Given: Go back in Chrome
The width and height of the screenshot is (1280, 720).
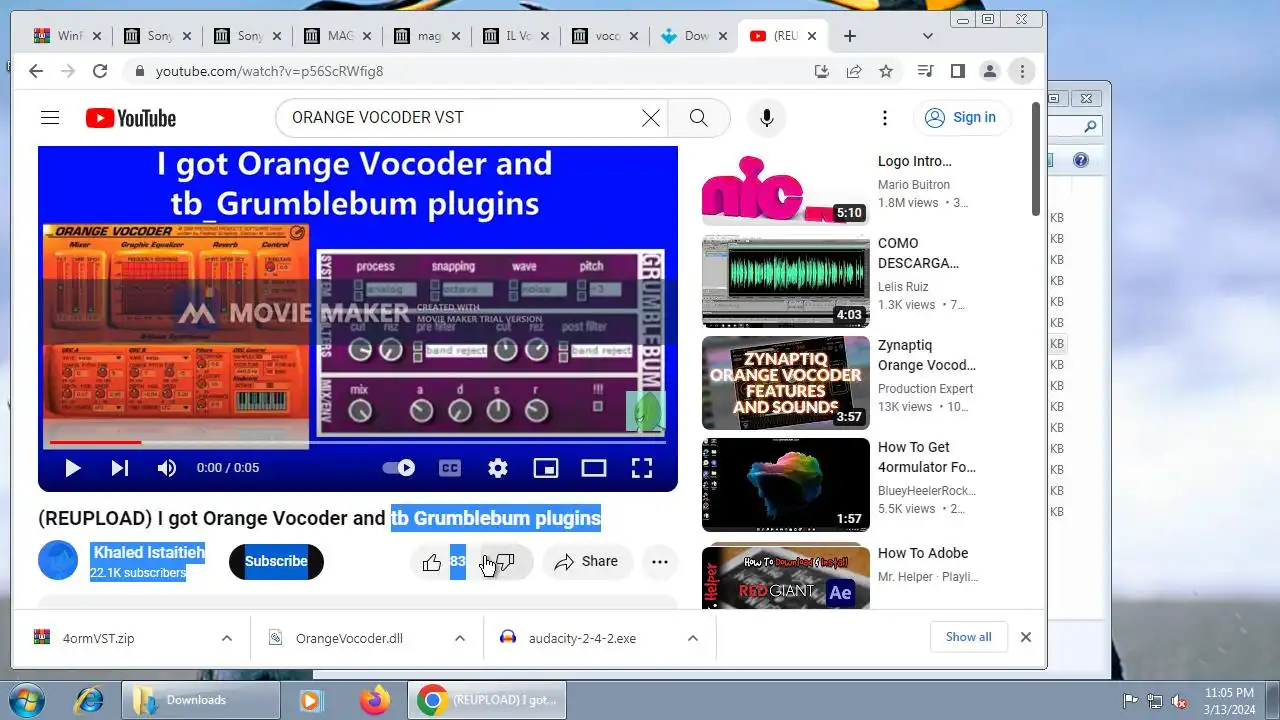Looking at the screenshot, I should [36, 71].
